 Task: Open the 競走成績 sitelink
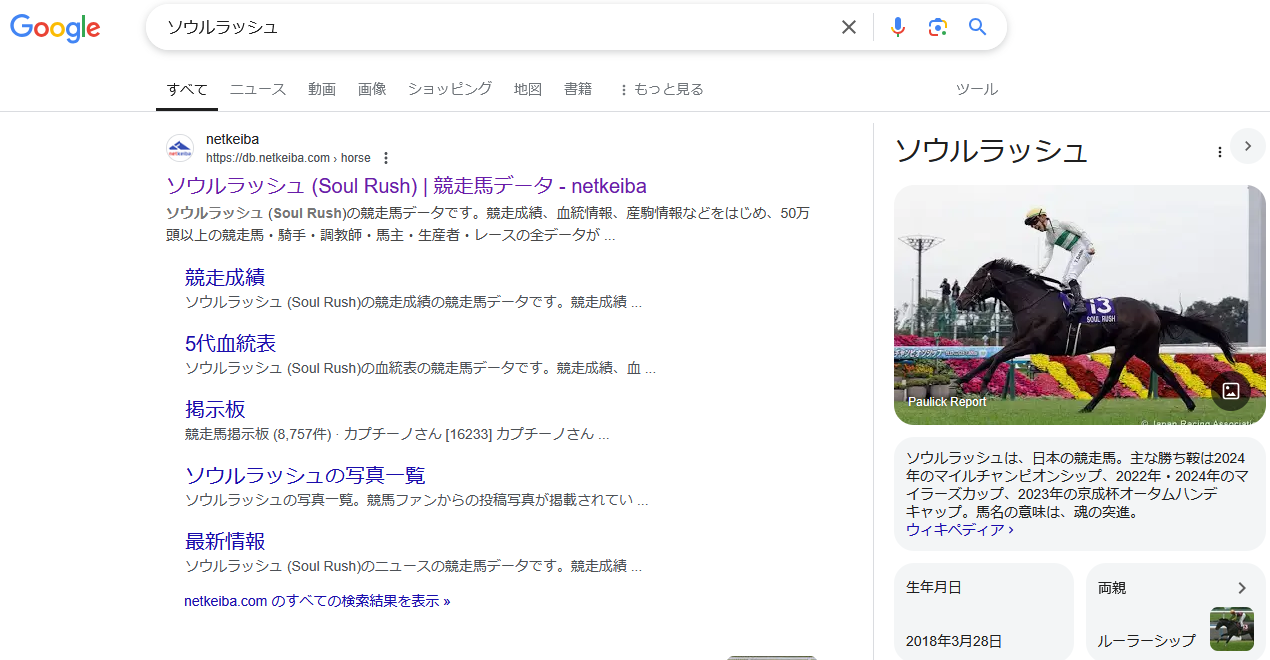pos(225,277)
